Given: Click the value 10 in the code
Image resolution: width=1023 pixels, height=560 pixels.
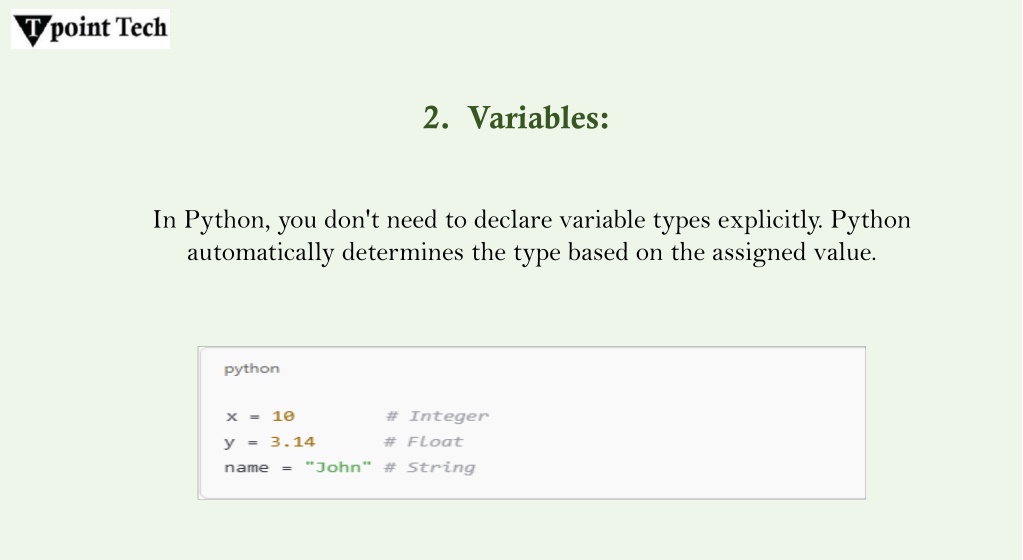Looking at the screenshot, I should point(283,416).
